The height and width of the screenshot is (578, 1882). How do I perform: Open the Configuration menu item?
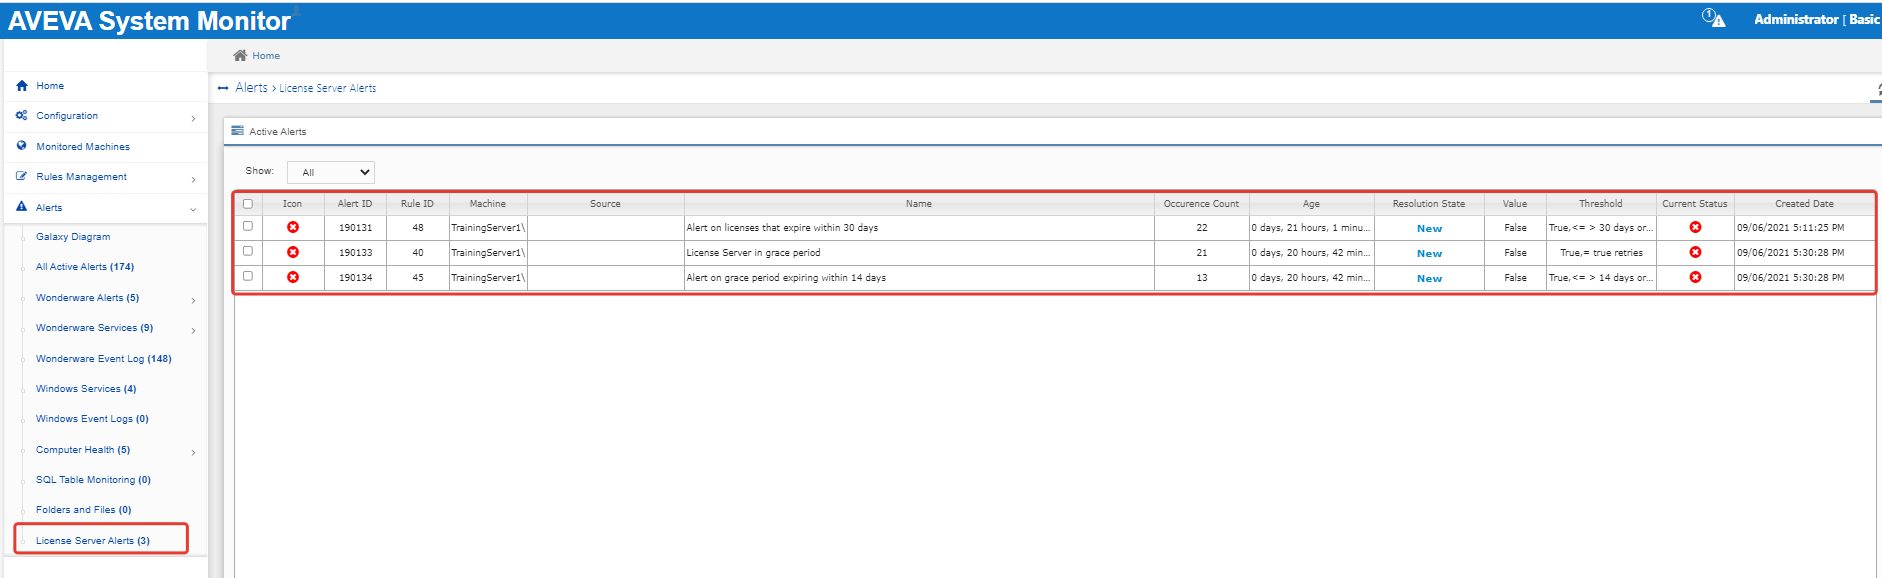(x=67, y=116)
